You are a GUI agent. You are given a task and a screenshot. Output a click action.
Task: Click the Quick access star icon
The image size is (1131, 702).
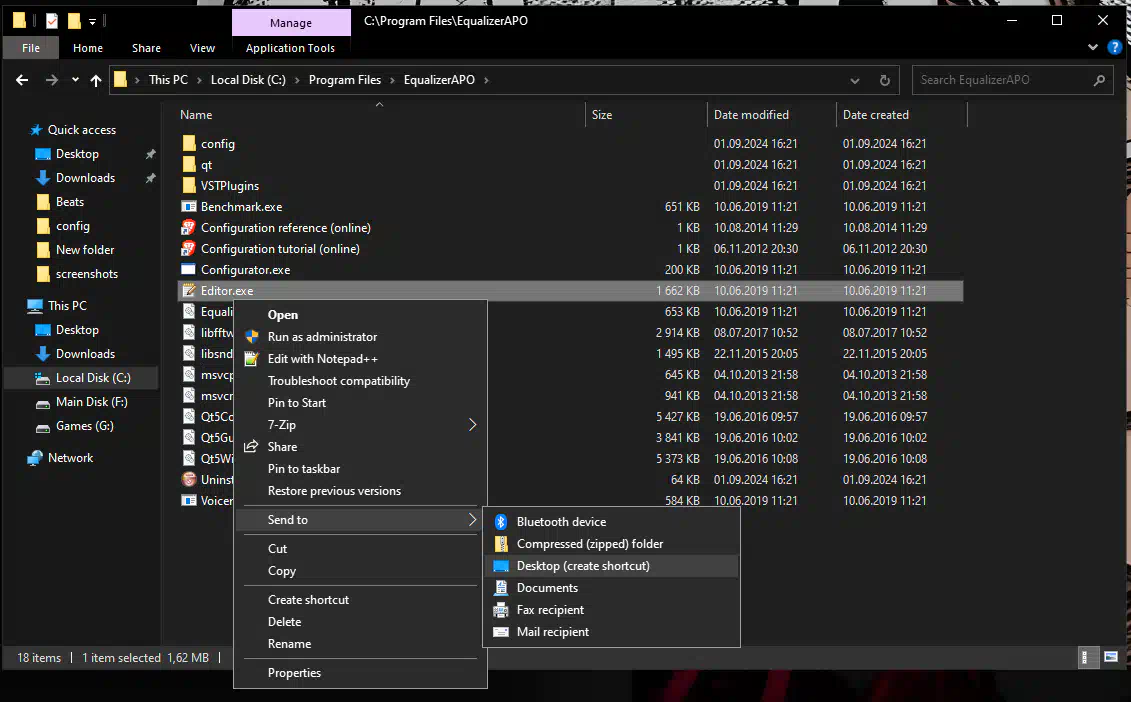tap(36, 130)
